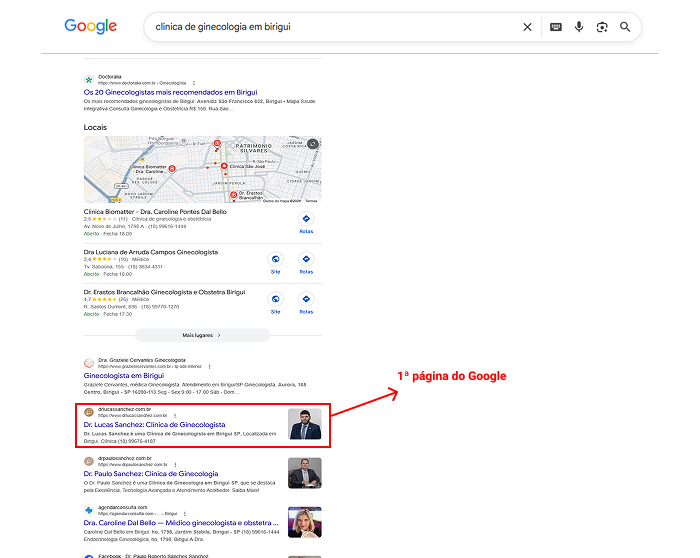Open the Dr. Lucas Sanchez photo thumbnail
700x558 pixels.
305,424
